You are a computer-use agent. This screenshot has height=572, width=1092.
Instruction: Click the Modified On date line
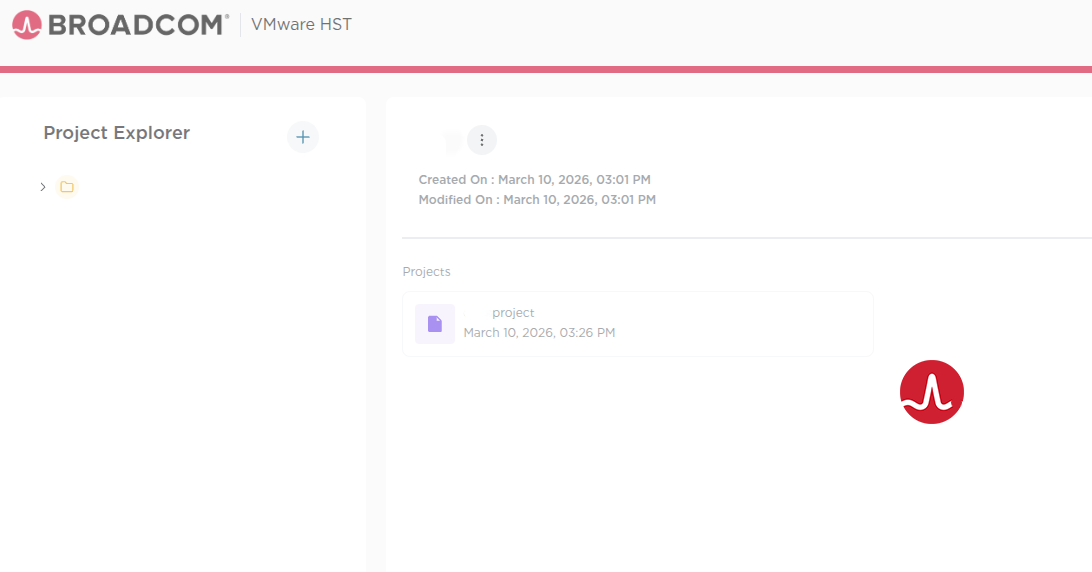537,200
